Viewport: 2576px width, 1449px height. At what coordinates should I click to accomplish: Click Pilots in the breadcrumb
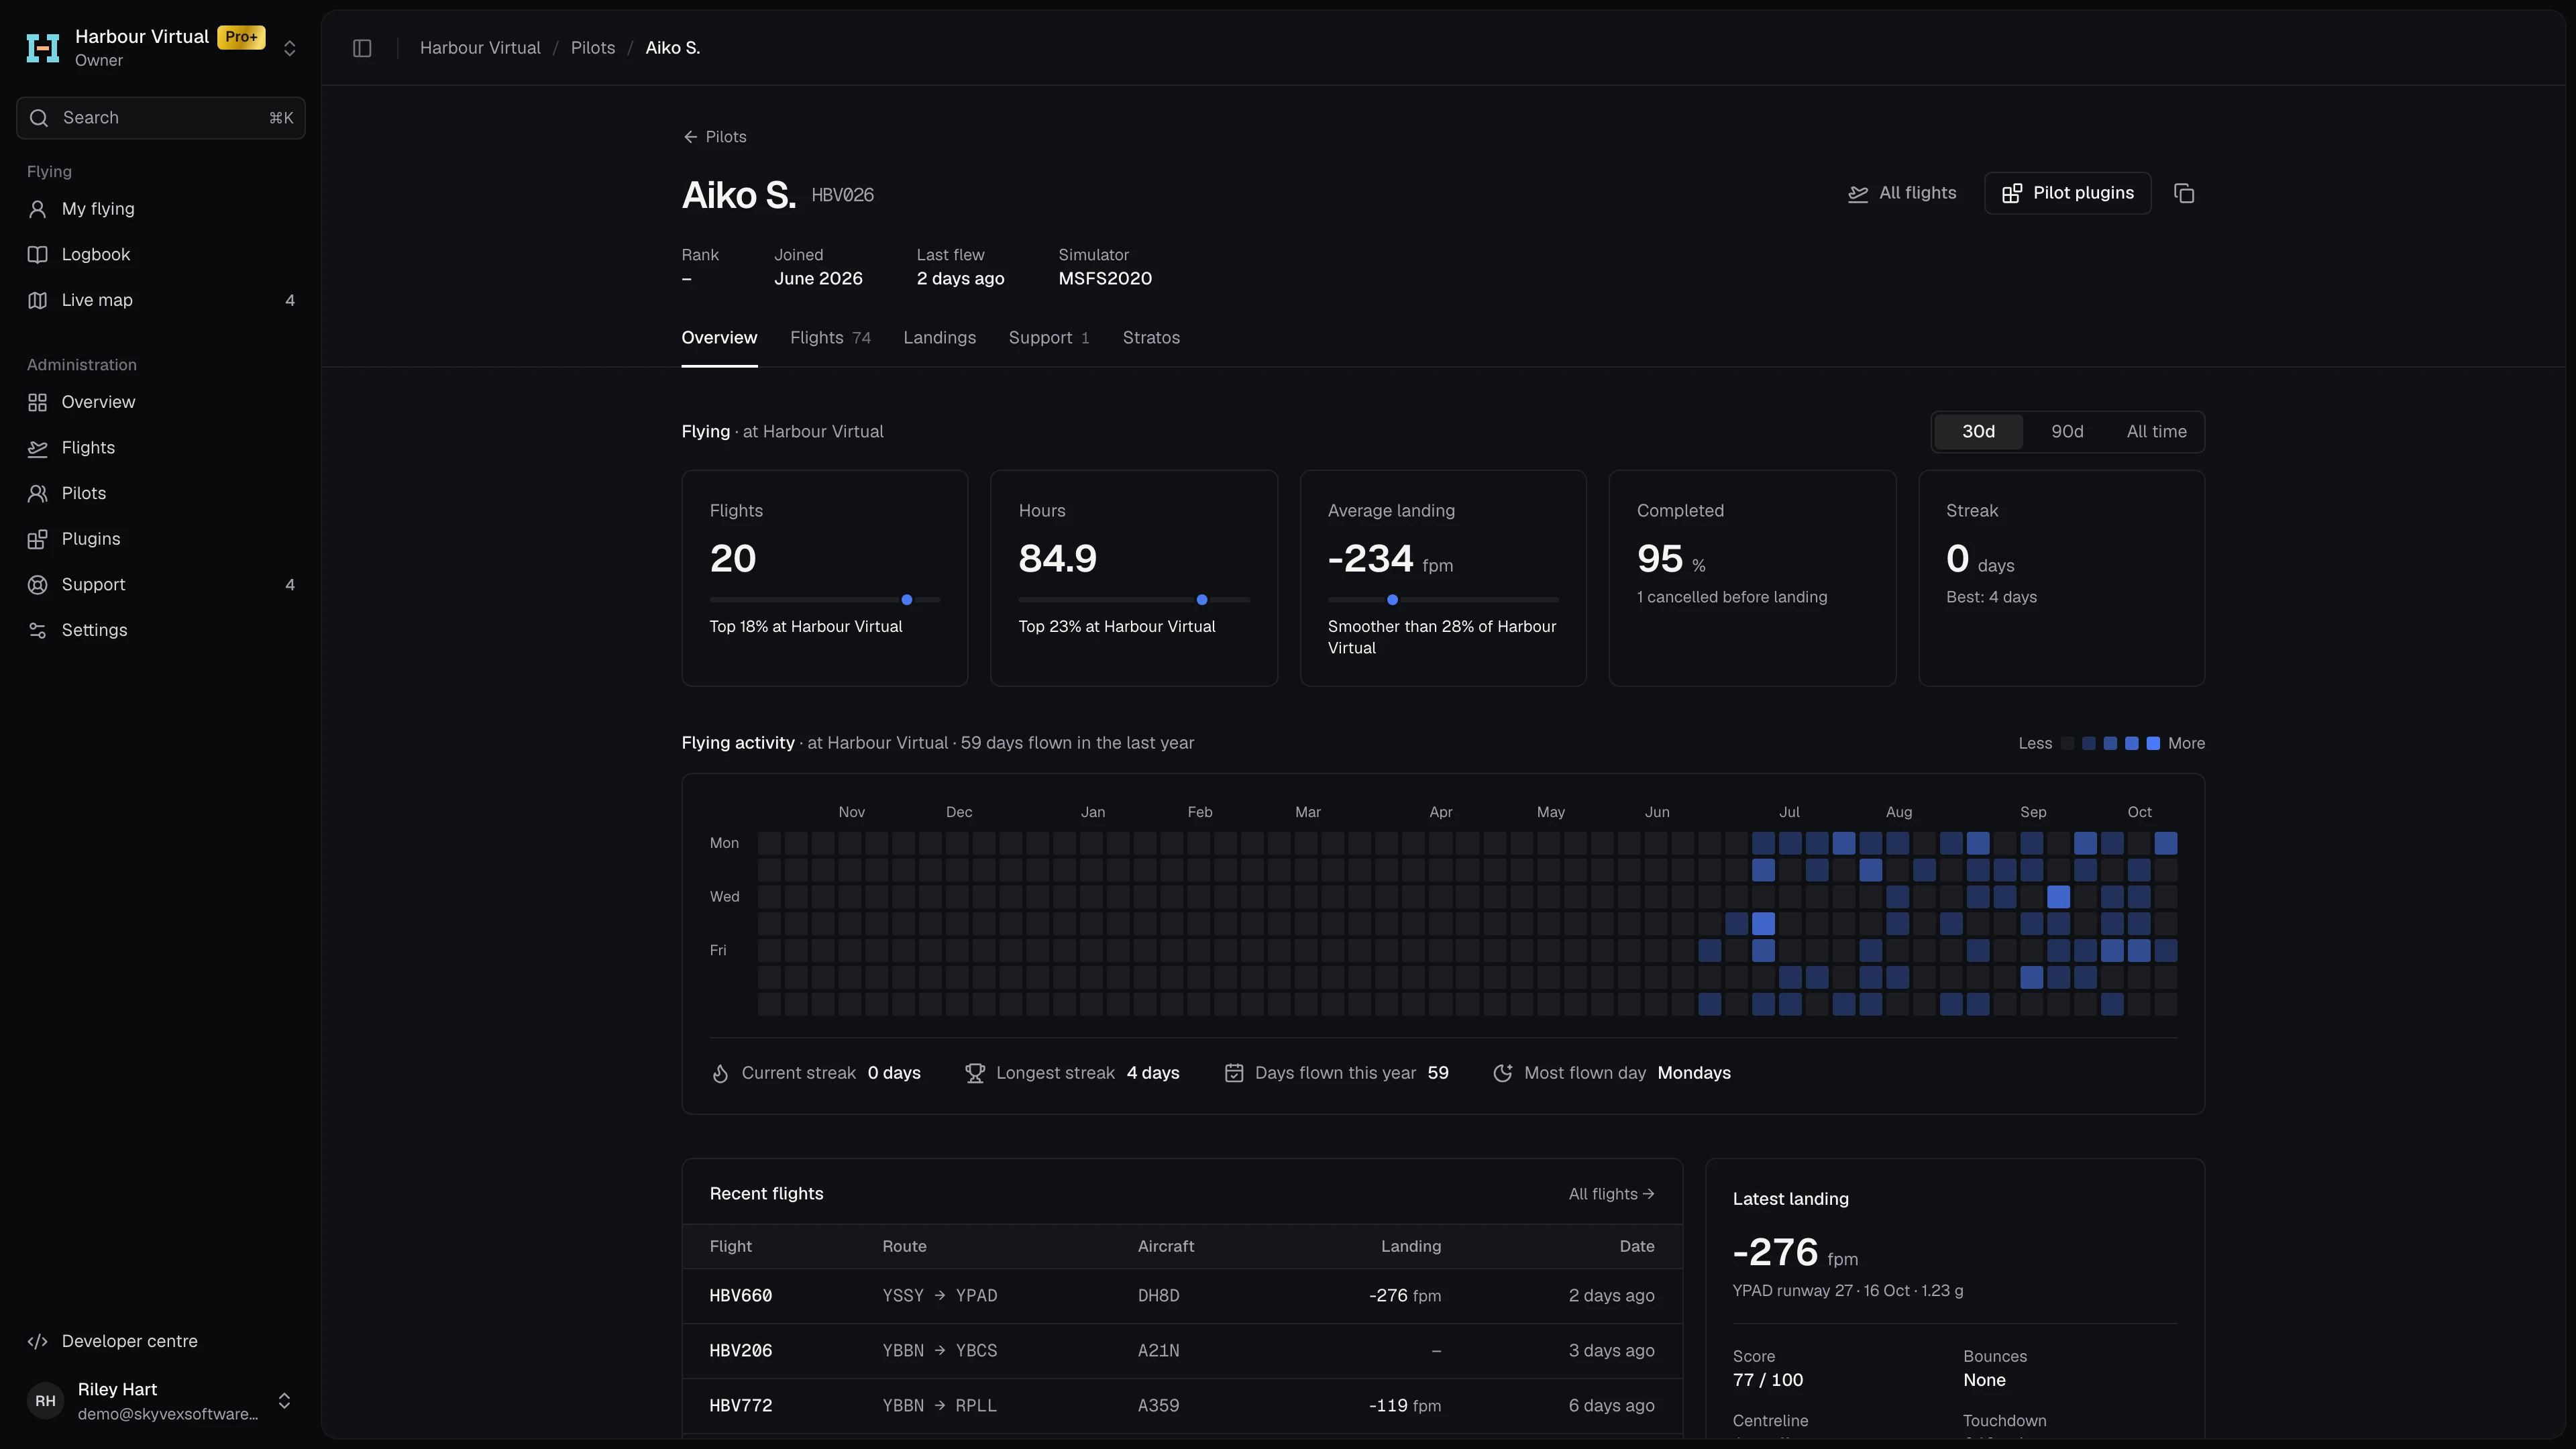(x=593, y=48)
